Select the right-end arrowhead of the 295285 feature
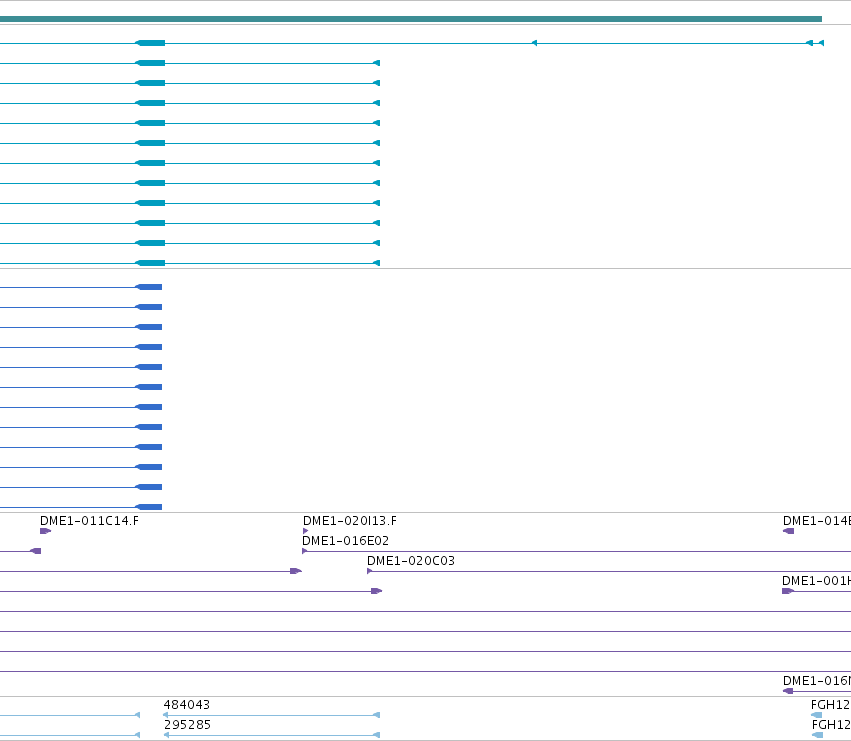851x741 pixels. coord(377,736)
